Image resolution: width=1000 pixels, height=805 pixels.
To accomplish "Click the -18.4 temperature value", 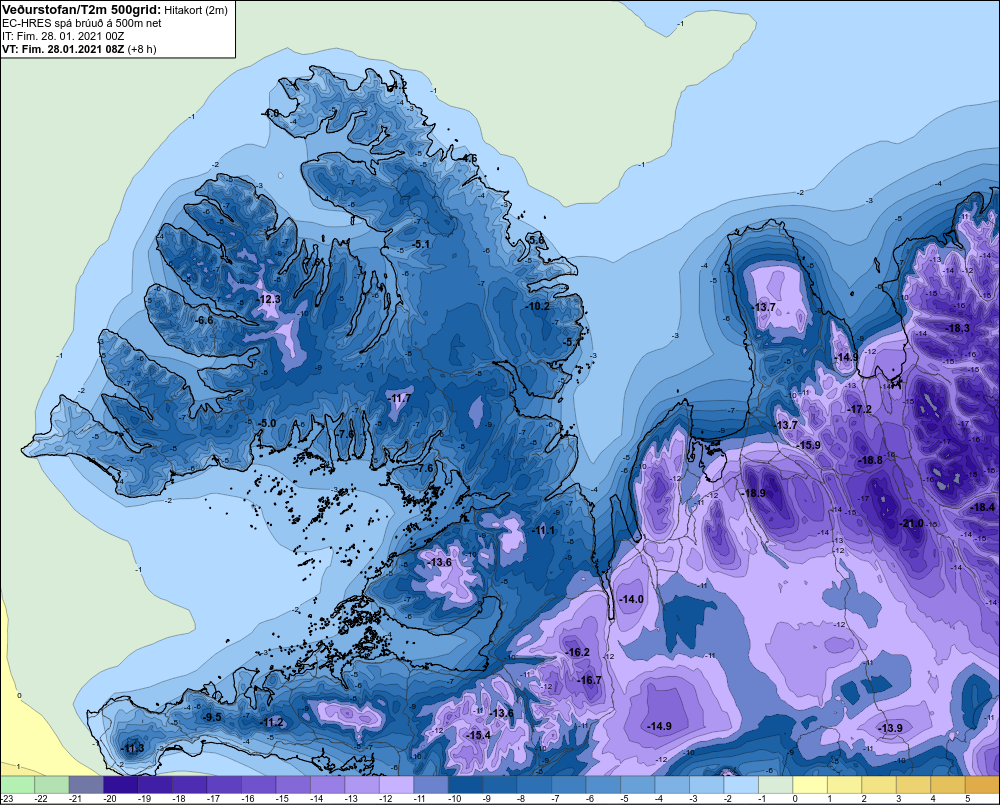I will [x=982, y=508].
